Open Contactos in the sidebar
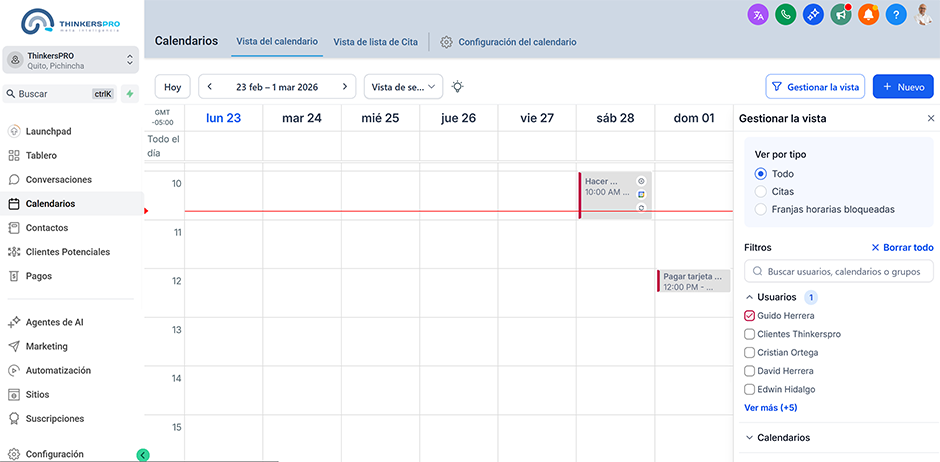 [x=47, y=228]
